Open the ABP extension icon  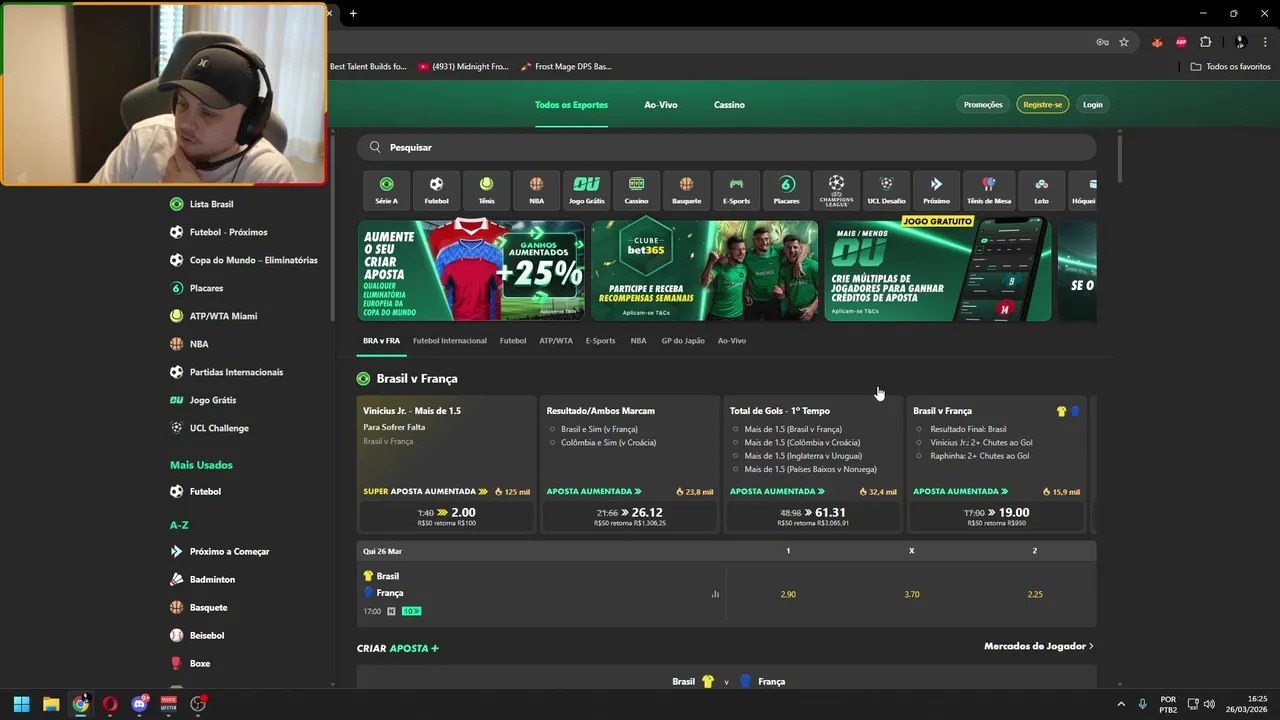[1181, 42]
